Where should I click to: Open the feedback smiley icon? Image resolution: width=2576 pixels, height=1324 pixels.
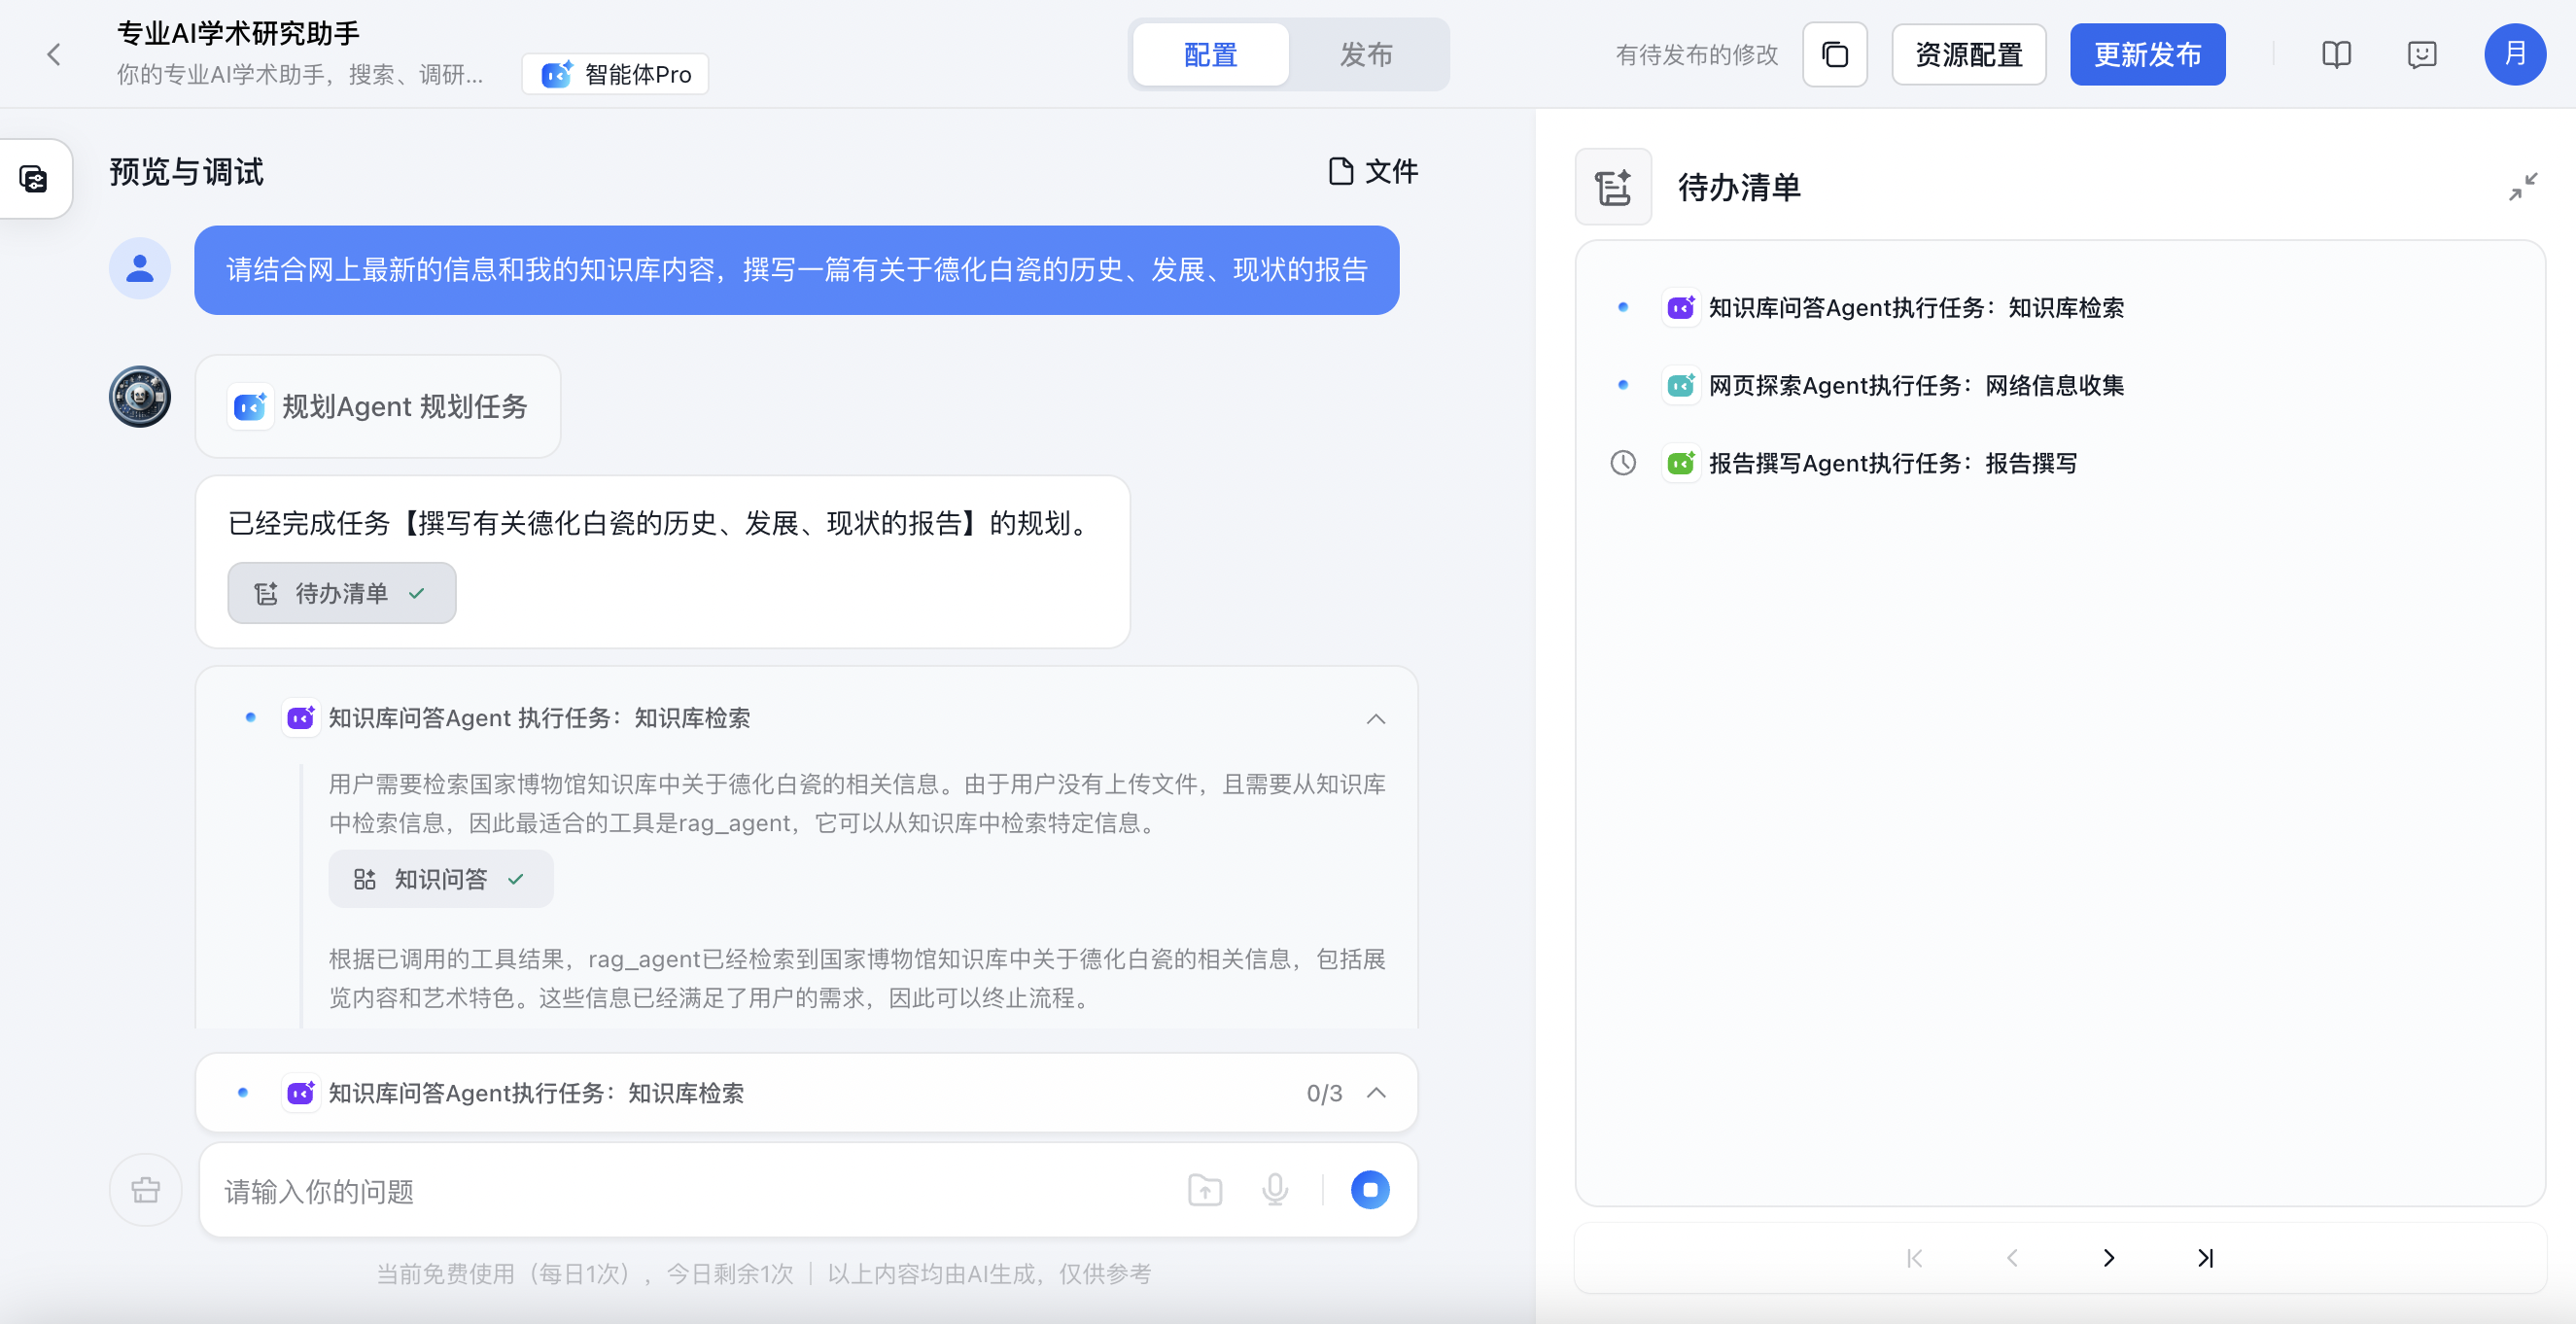[x=2422, y=54]
